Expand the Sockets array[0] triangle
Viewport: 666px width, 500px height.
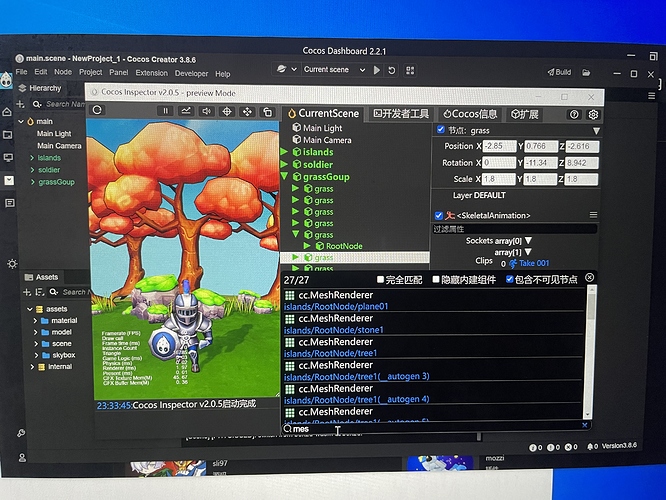click(x=528, y=240)
